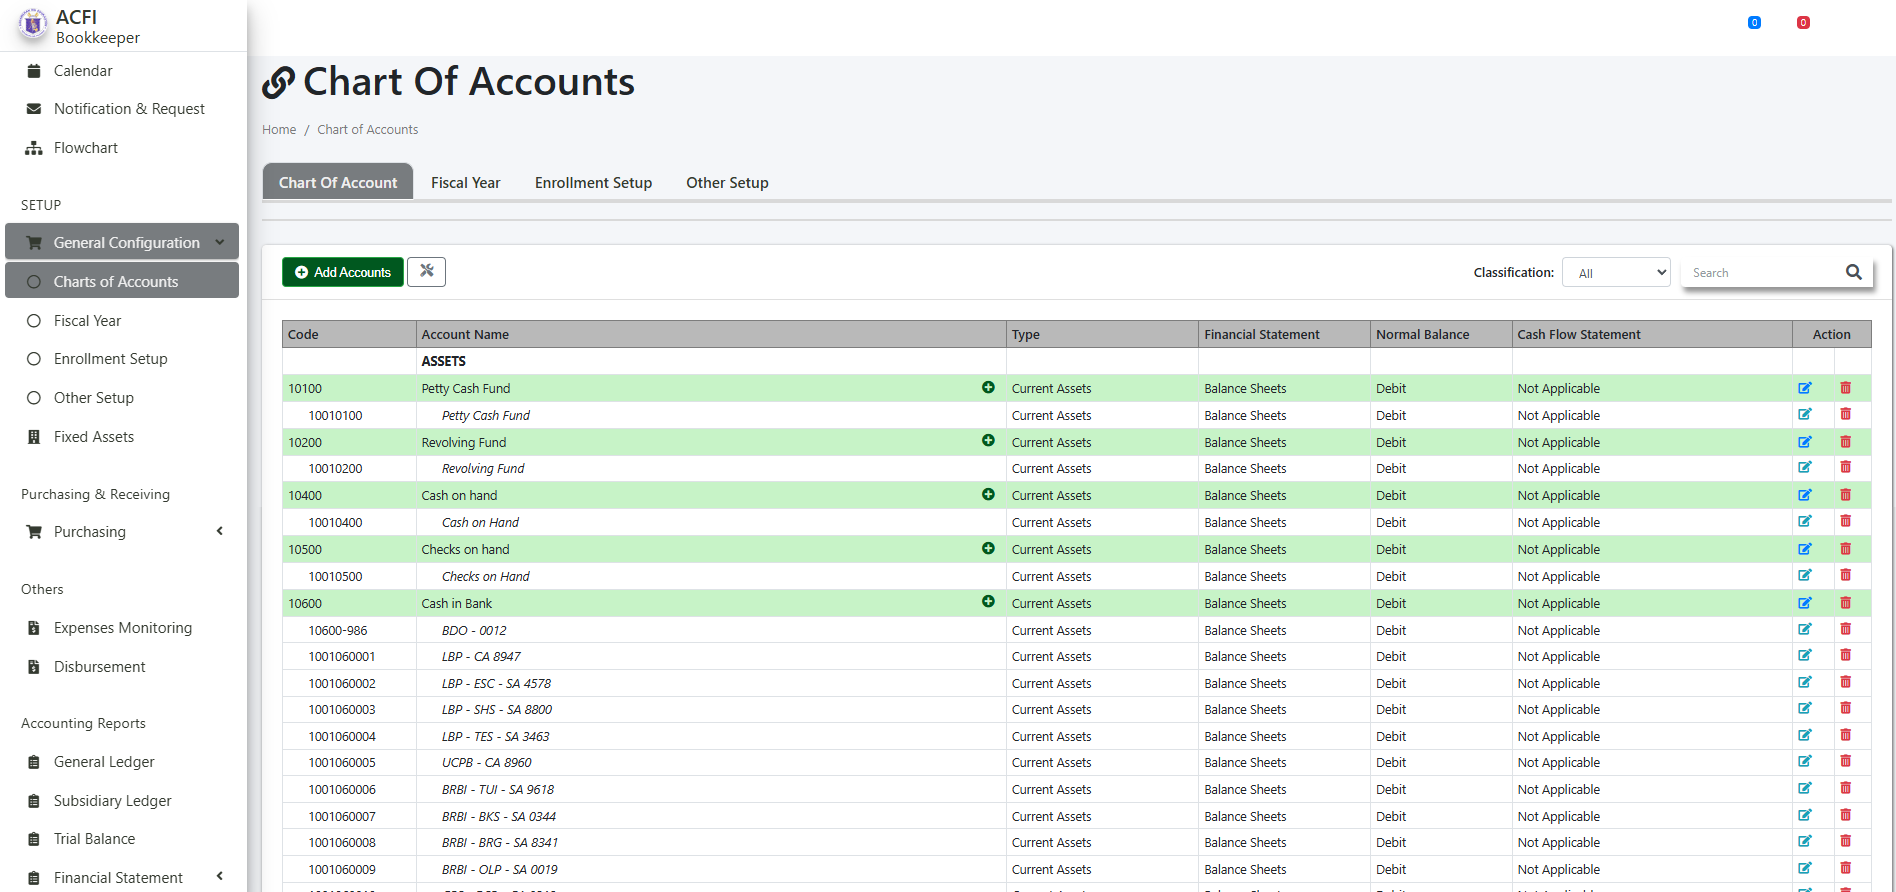
Task: Click the plus icon on Checks on hand row
Action: 988,549
